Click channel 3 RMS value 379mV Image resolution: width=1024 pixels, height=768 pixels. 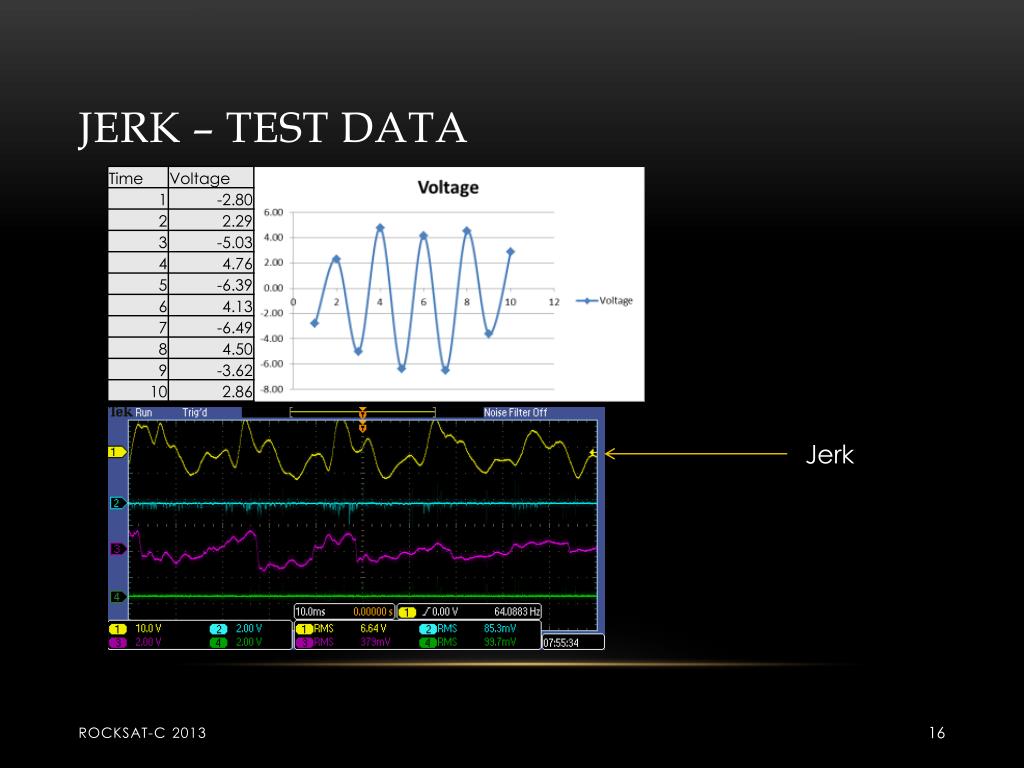point(375,642)
